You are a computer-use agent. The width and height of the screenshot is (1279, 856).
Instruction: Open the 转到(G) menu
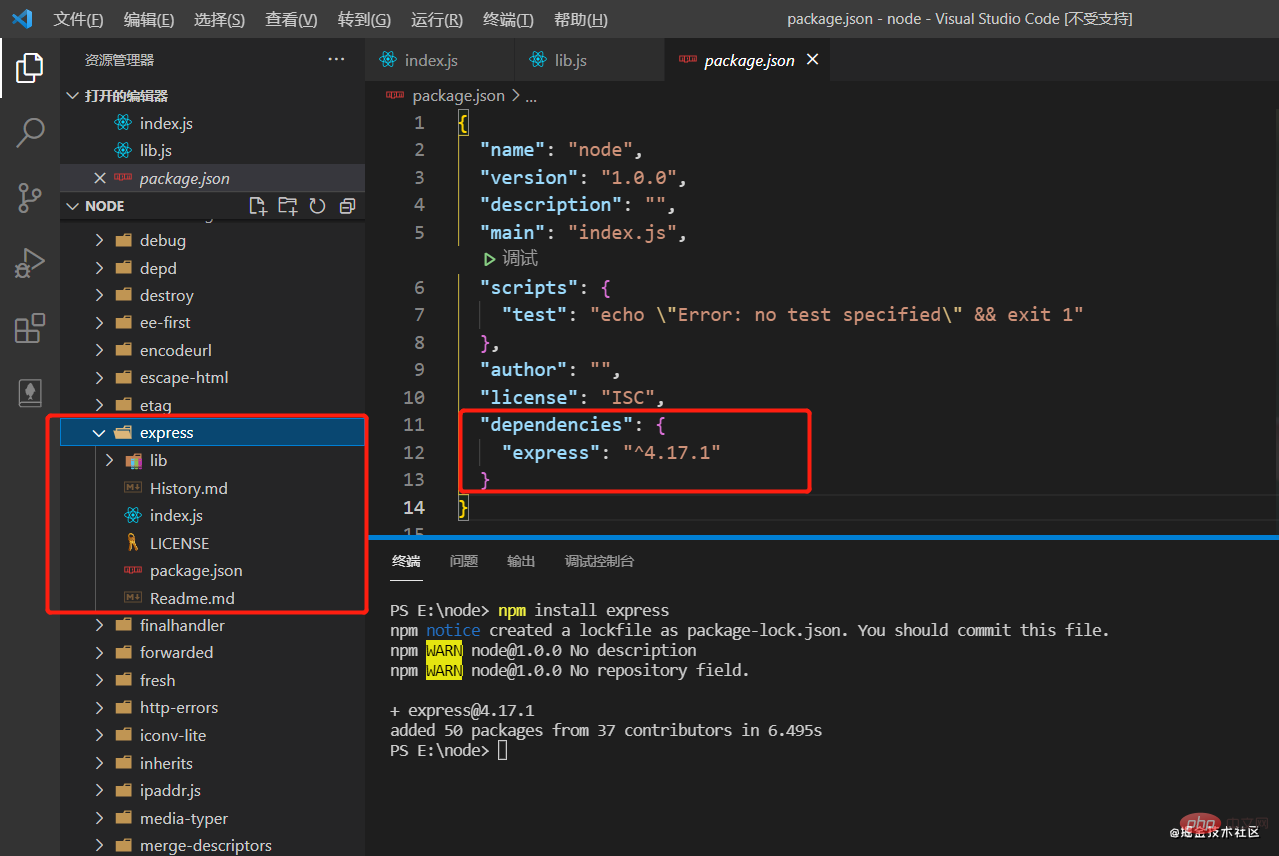364,20
